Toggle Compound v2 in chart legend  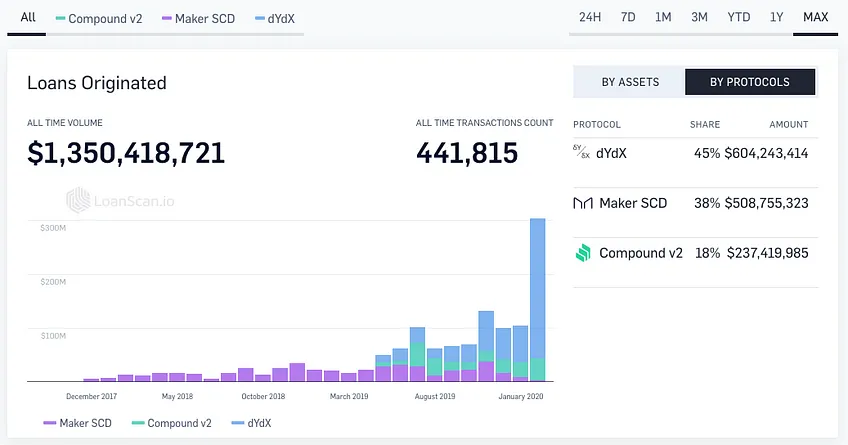tap(171, 423)
